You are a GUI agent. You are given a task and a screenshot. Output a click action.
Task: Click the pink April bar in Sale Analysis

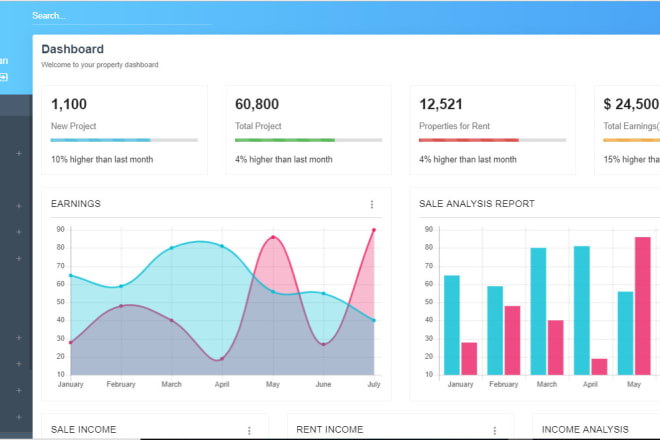point(599,367)
